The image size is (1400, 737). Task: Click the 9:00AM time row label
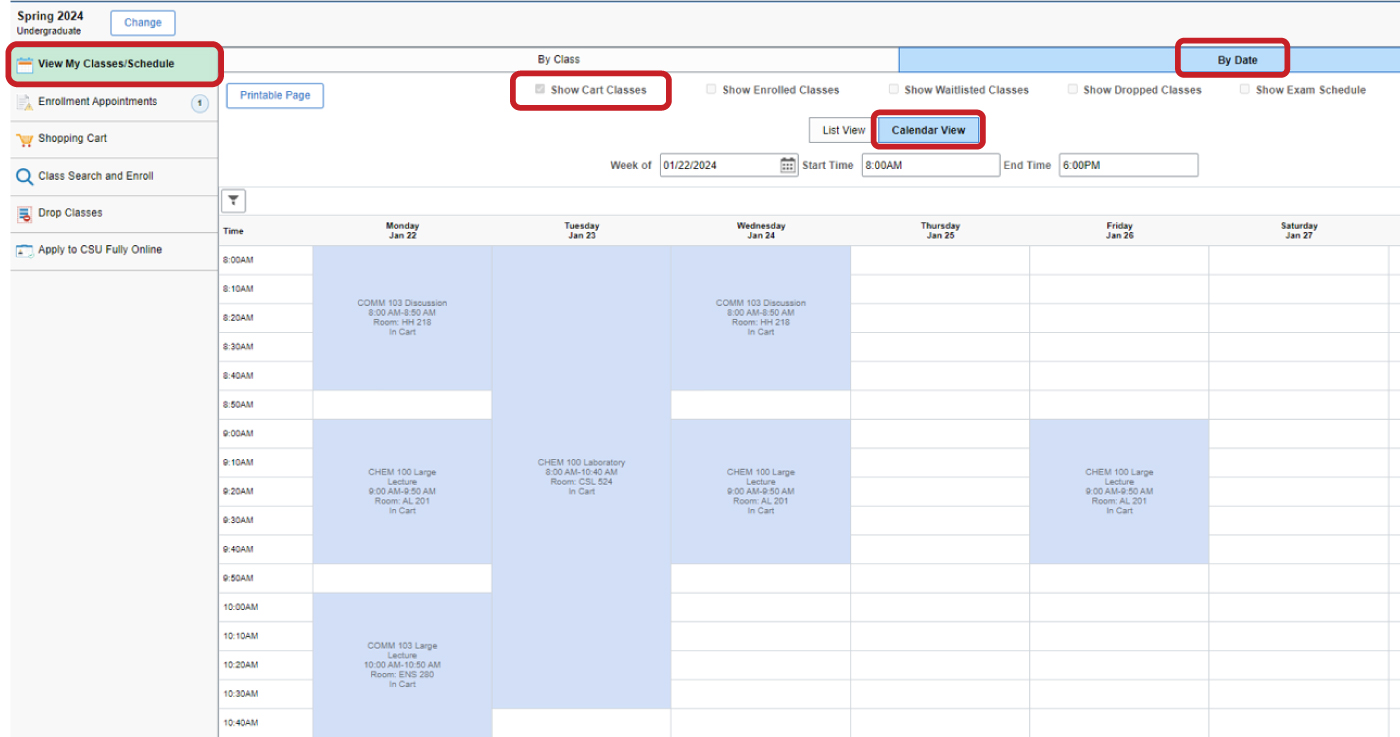pos(238,434)
